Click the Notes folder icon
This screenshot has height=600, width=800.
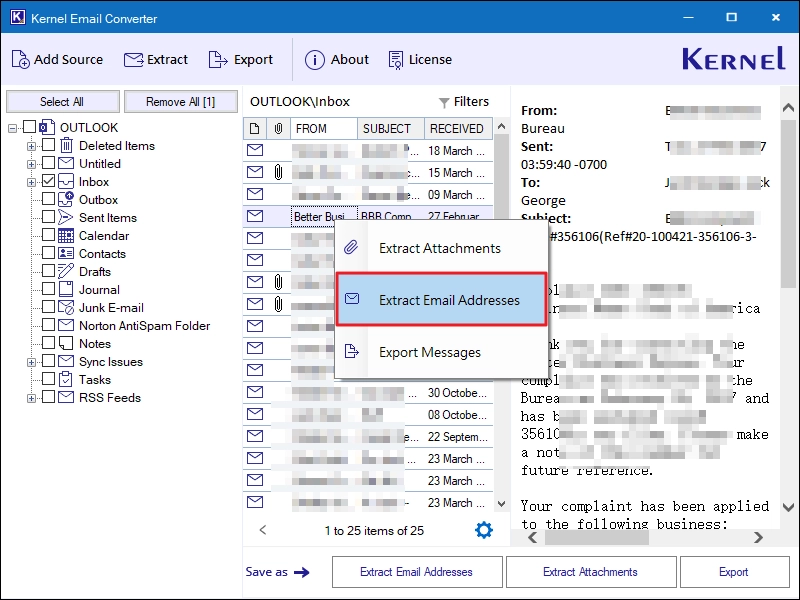tap(66, 343)
